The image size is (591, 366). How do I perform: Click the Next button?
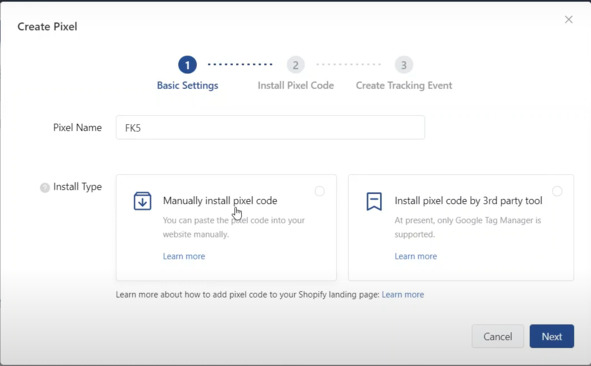[552, 336]
